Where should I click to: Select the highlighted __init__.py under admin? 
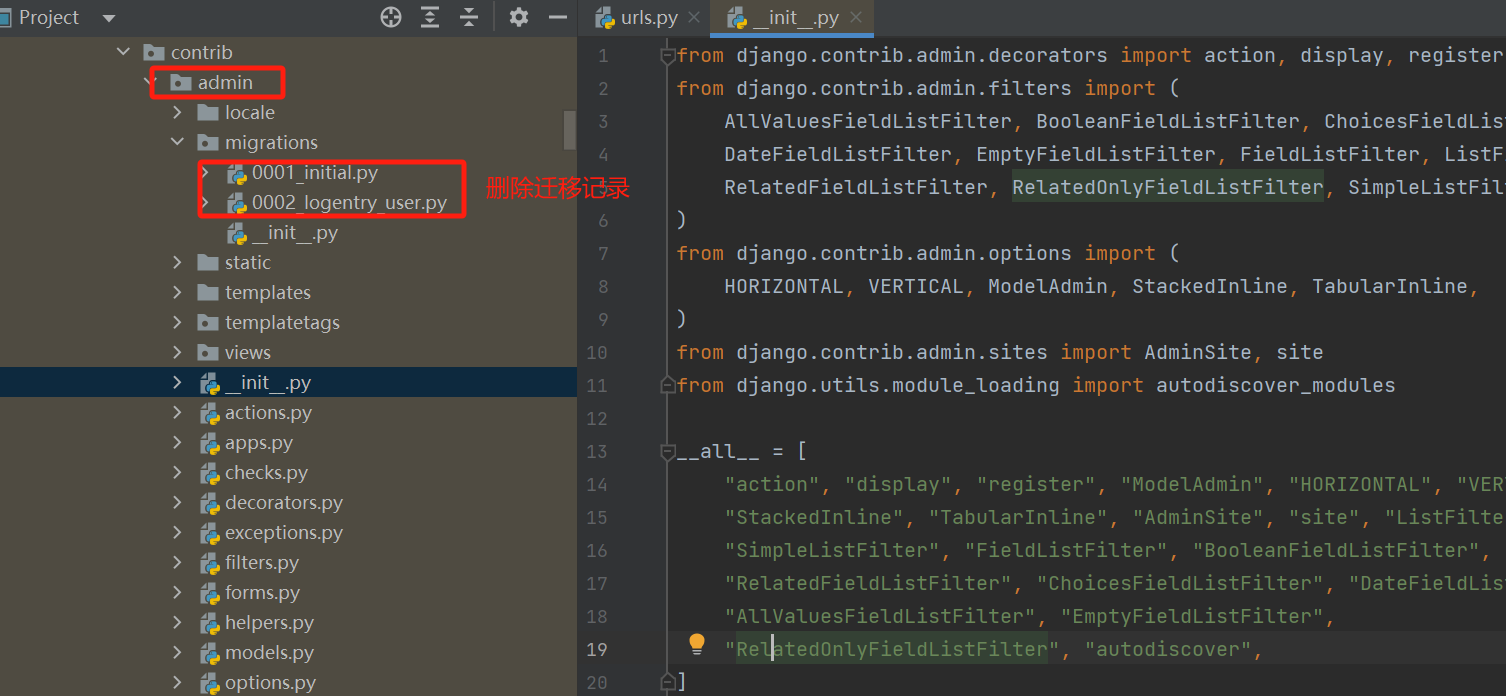268,382
